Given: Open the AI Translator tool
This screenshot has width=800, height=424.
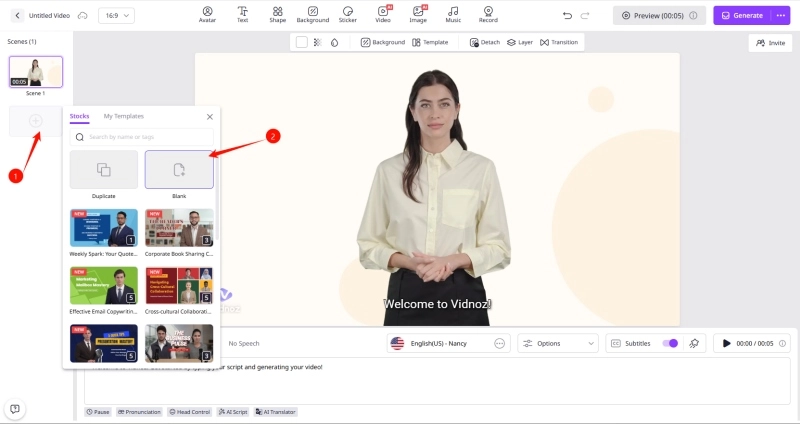Looking at the screenshot, I should tap(276, 412).
